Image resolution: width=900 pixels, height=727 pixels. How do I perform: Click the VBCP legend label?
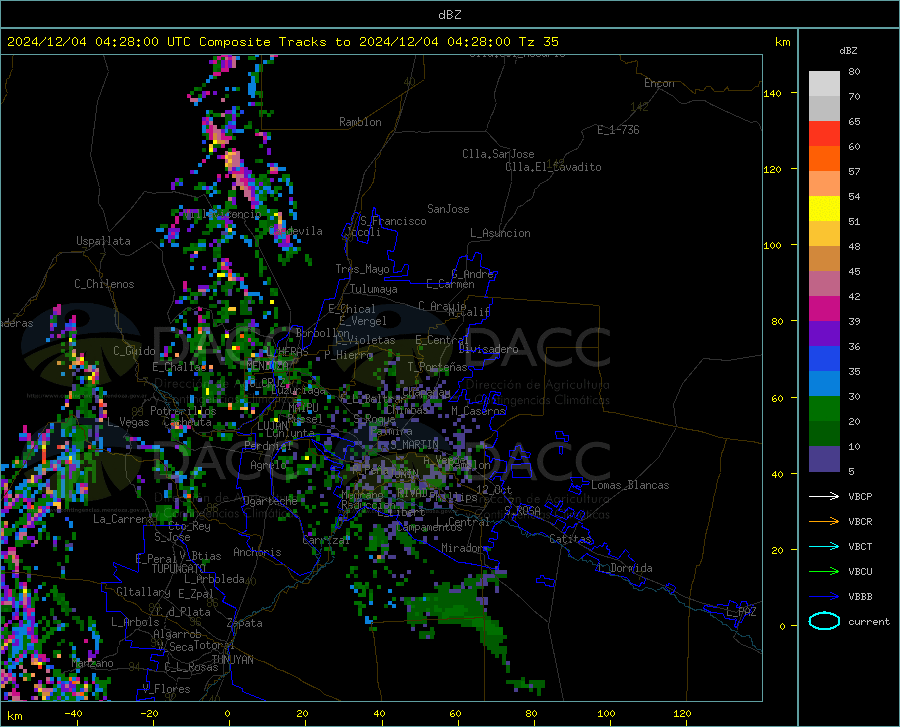coord(860,496)
